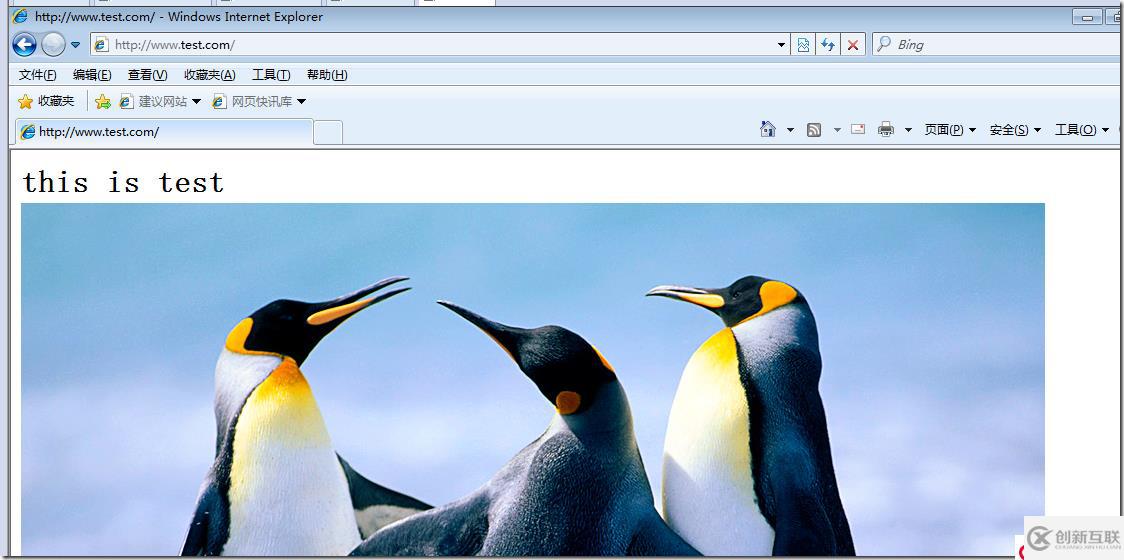Click the Read Mail icon

tap(858, 129)
